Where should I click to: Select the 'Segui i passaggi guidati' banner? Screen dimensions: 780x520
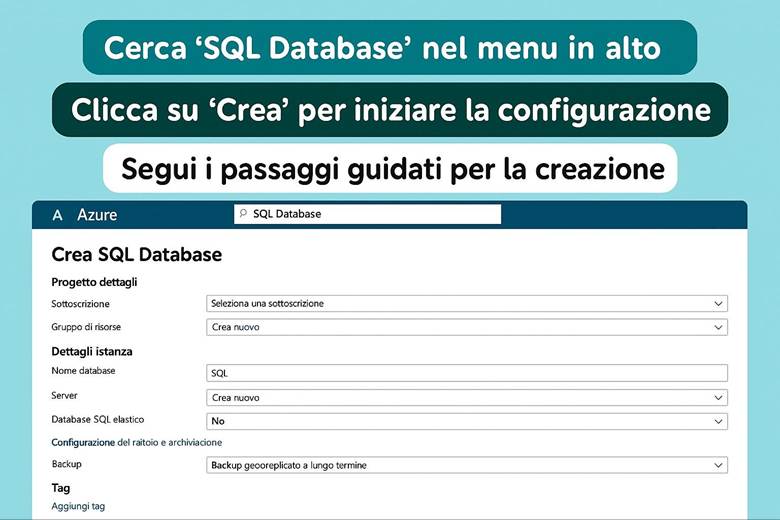pos(389,168)
